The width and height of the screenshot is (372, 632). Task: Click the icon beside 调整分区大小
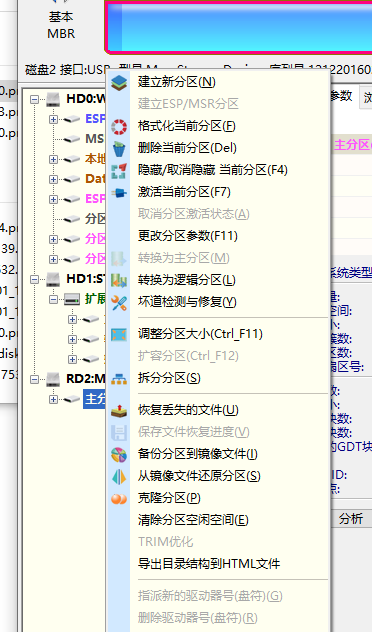click(119, 335)
